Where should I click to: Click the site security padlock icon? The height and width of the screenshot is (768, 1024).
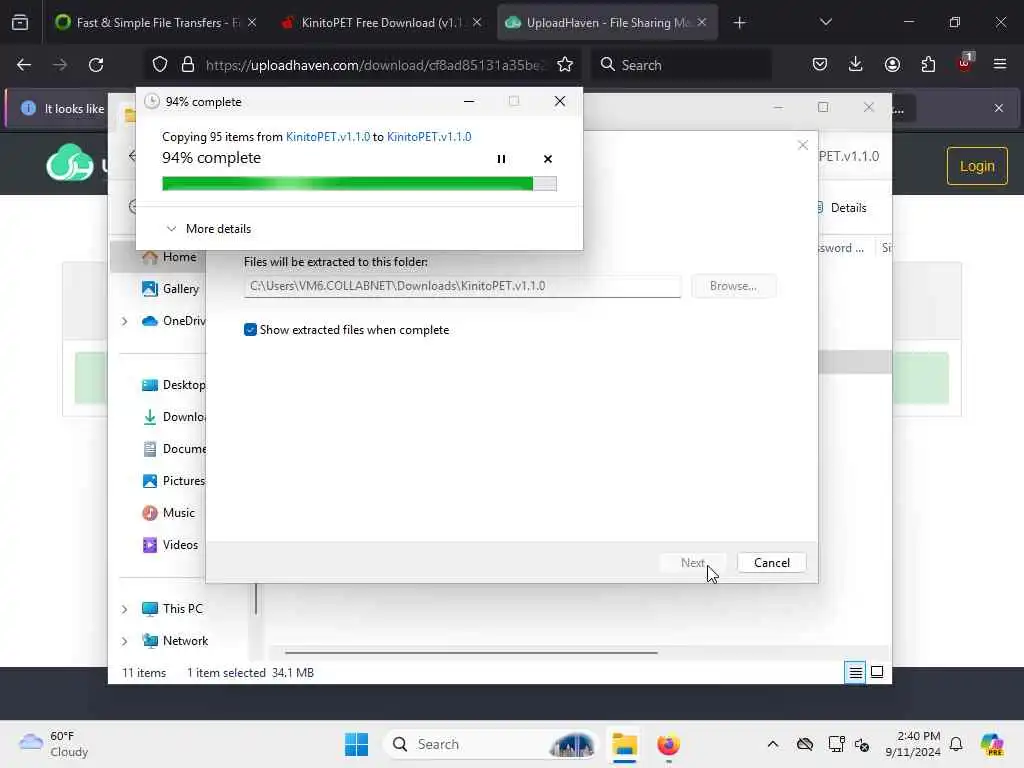pyautogui.click(x=188, y=65)
